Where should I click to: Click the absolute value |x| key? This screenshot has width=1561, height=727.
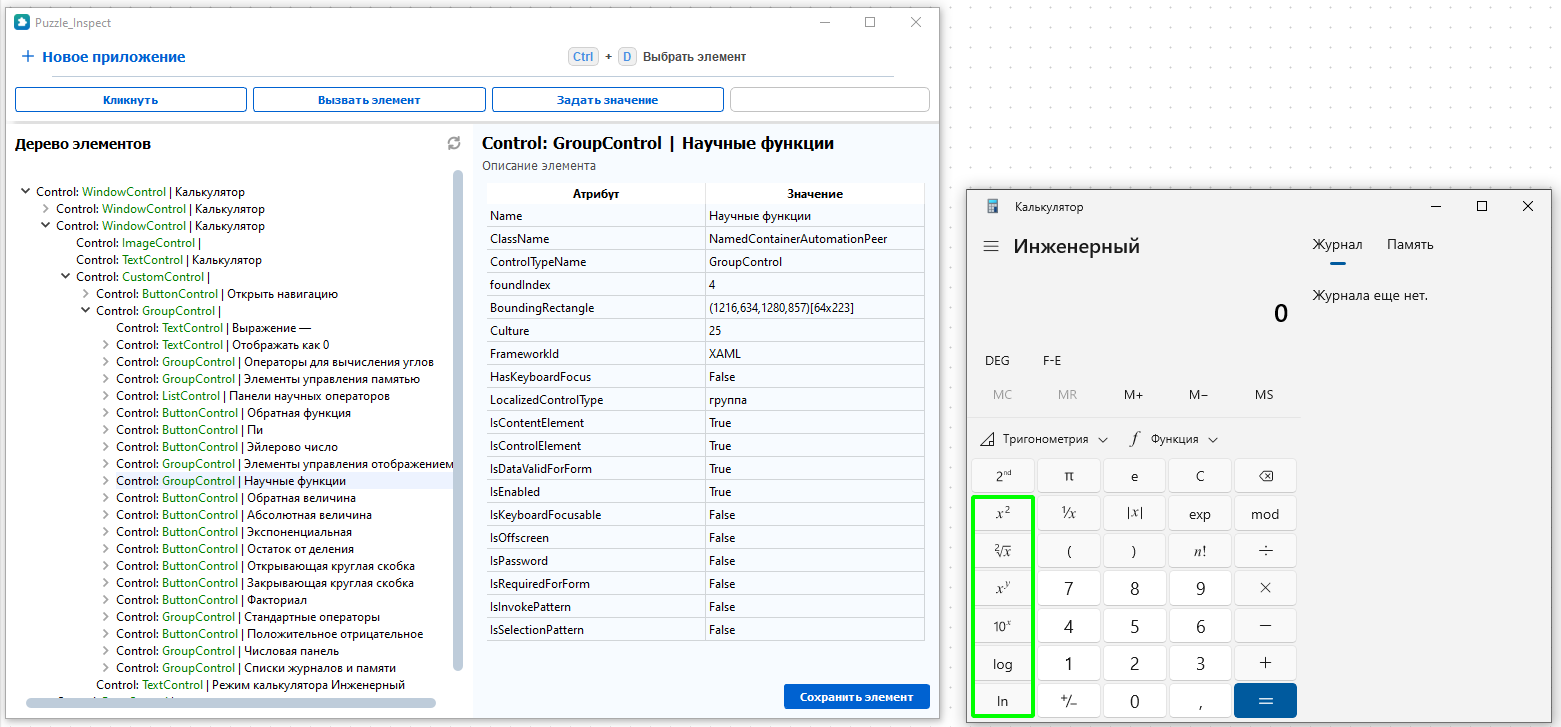1134,514
